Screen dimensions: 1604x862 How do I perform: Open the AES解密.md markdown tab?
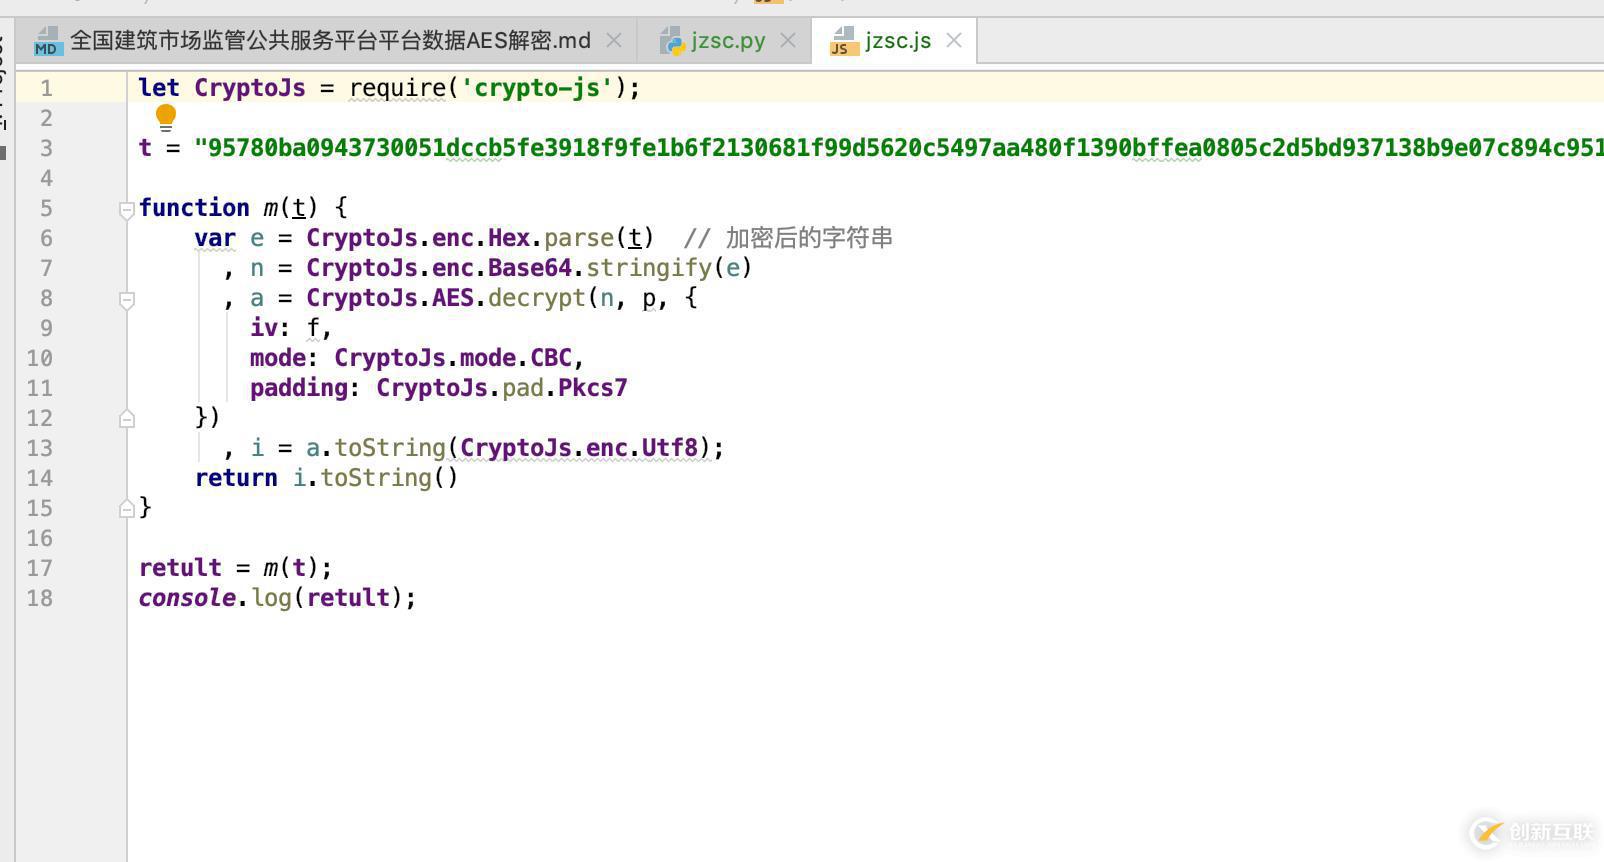pos(330,41)
